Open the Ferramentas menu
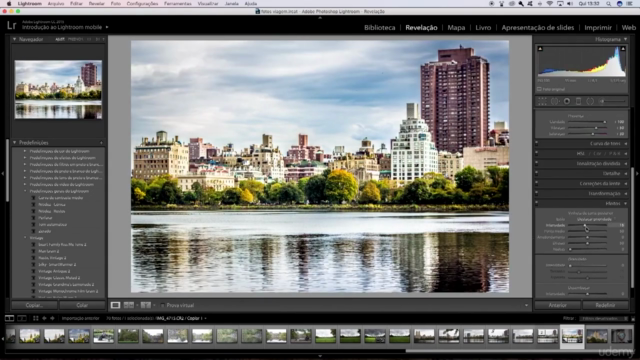This screenshot has height=360, width=640. pyautogui.click(x=178, y=4)
